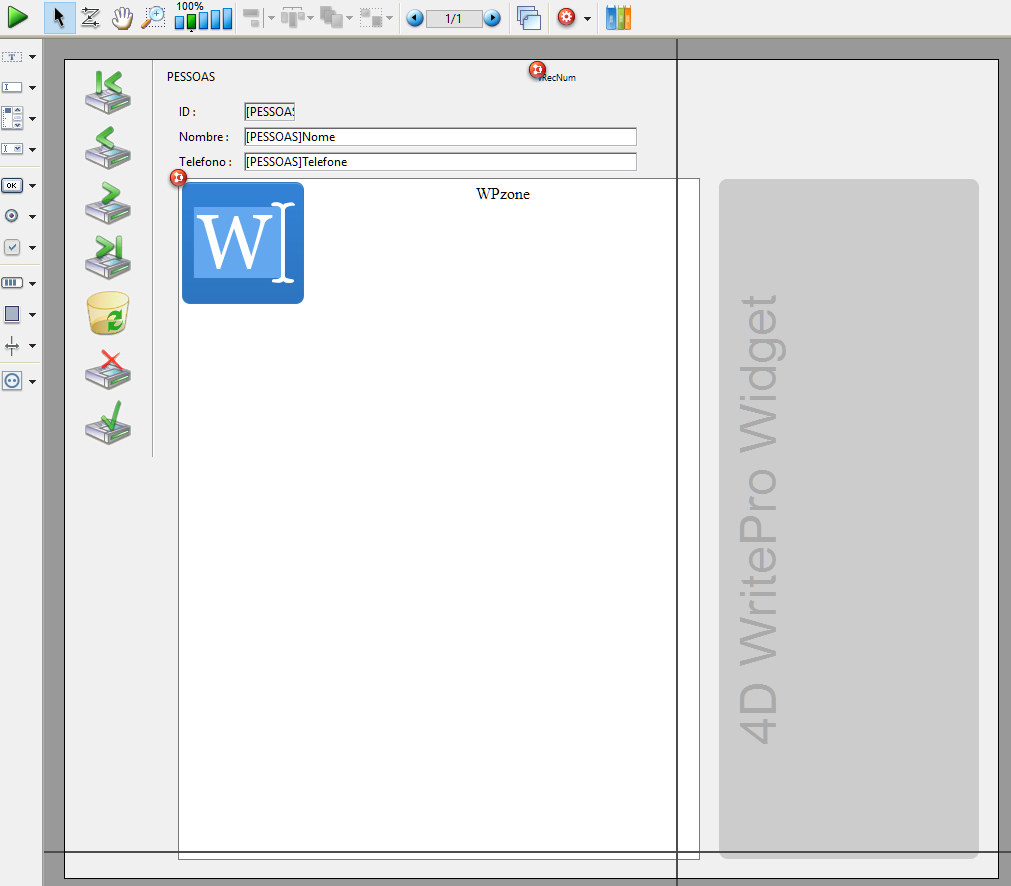Open the library books icon
Screen dimensions: 1011x886
pos(619,18)
